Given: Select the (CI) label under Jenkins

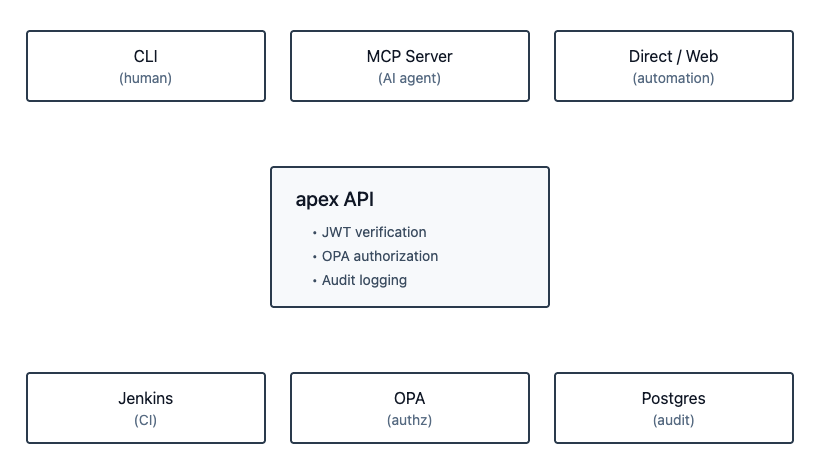Looking at the screenshot, I should tap(145, 420).
